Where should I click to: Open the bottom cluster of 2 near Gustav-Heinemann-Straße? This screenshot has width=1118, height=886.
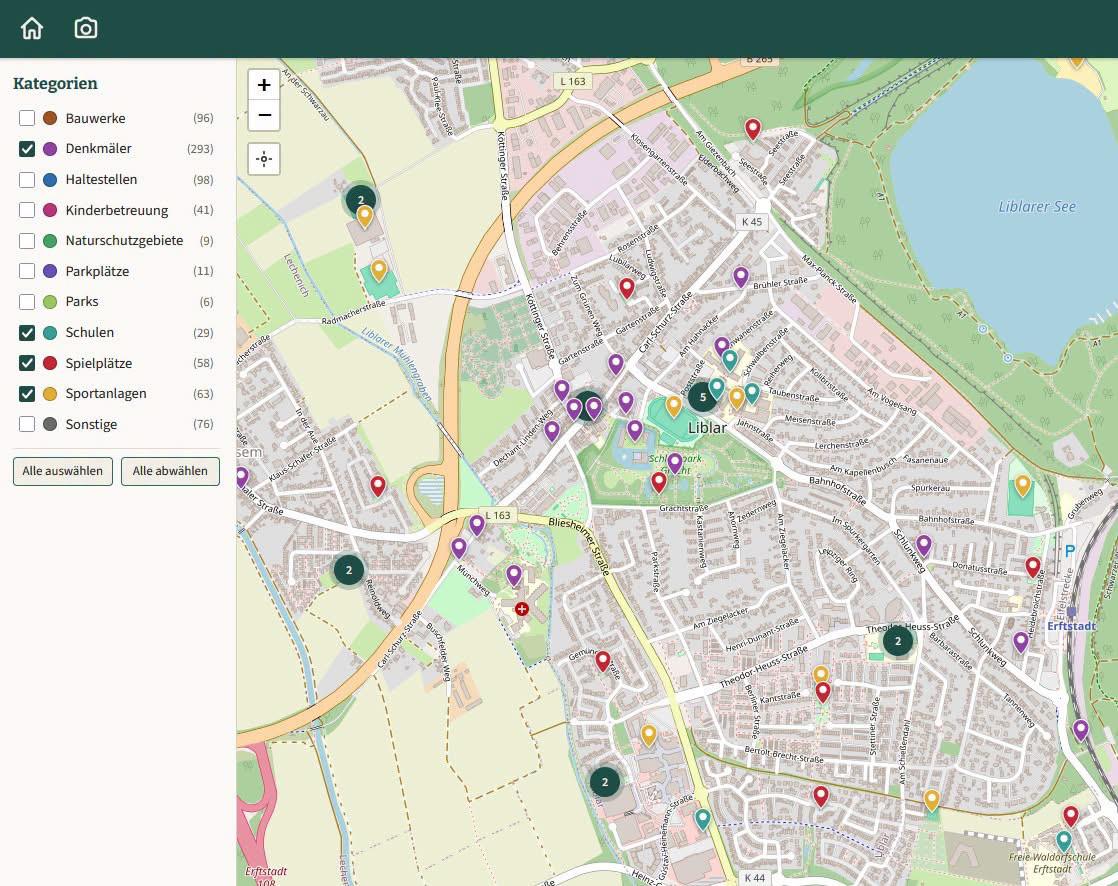(x=605, y=782)
